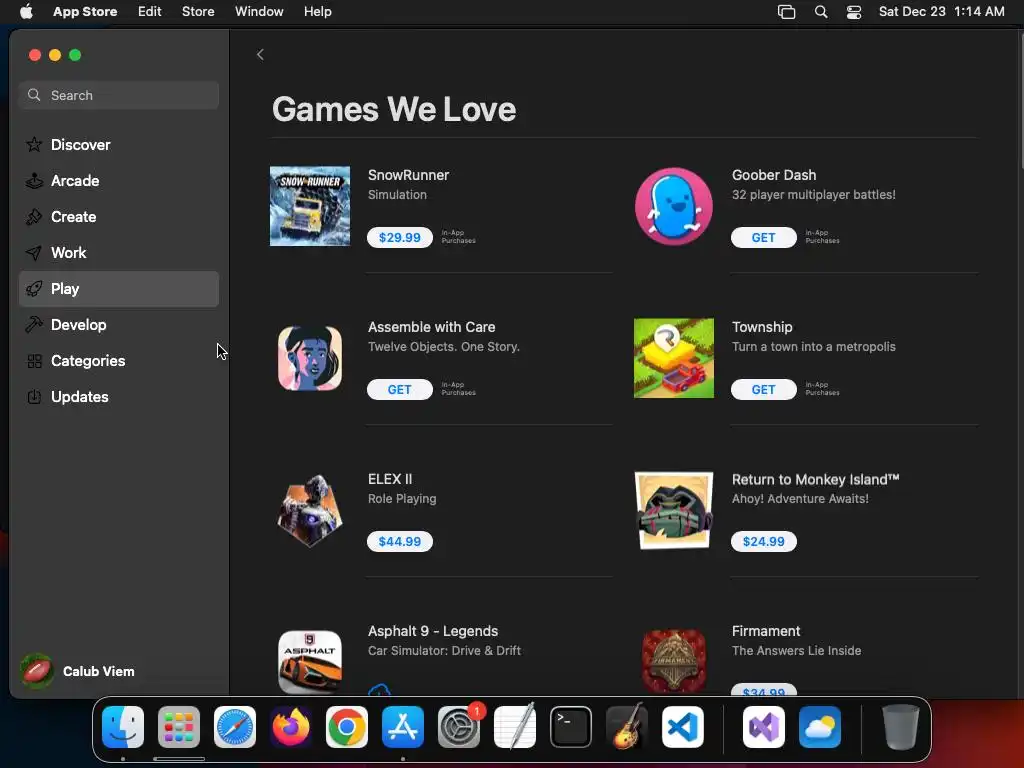Buy ELEX II for $44.99

coord(400,541)
